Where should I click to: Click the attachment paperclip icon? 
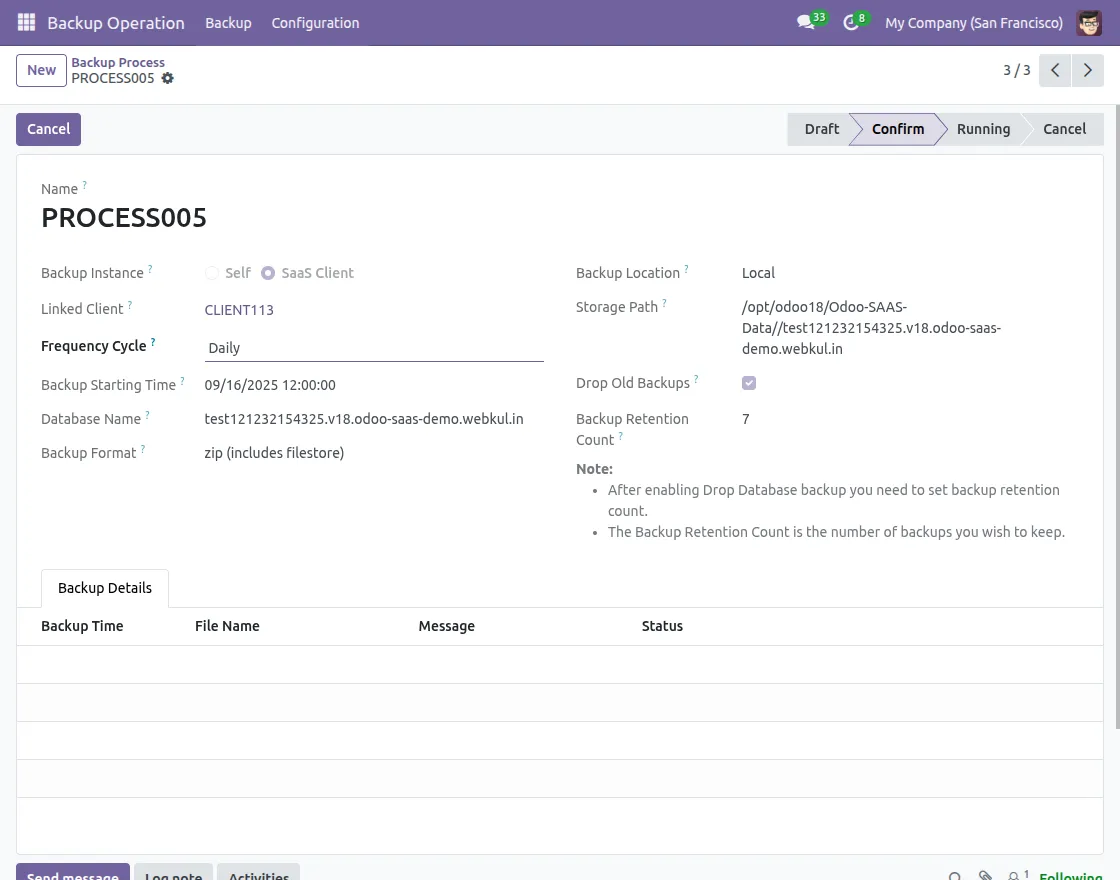[x=985, y=874]
